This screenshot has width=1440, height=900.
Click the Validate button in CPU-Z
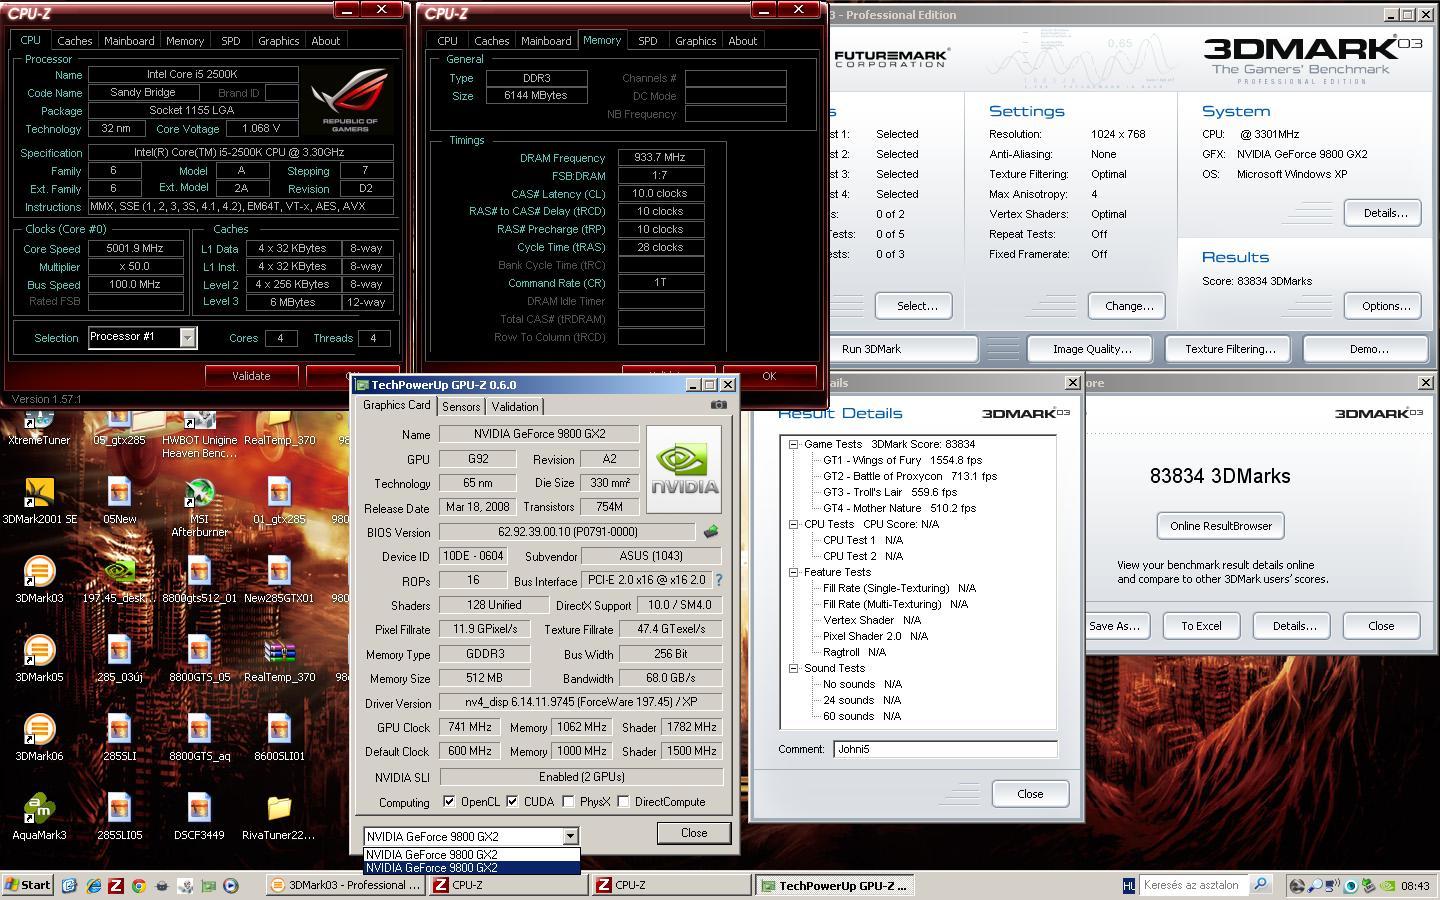point(251,376)
